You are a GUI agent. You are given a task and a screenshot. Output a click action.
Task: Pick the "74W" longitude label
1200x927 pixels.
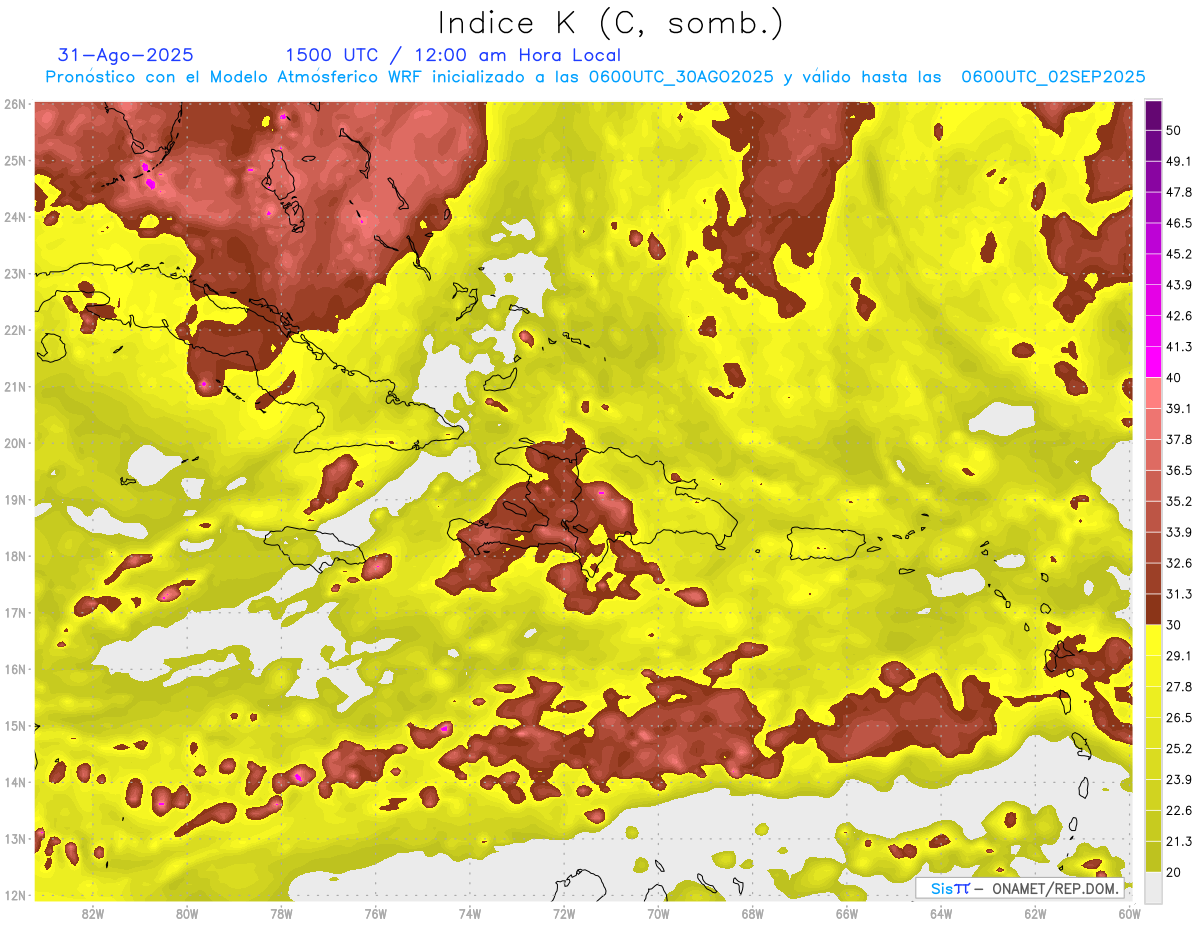(469, 913)
